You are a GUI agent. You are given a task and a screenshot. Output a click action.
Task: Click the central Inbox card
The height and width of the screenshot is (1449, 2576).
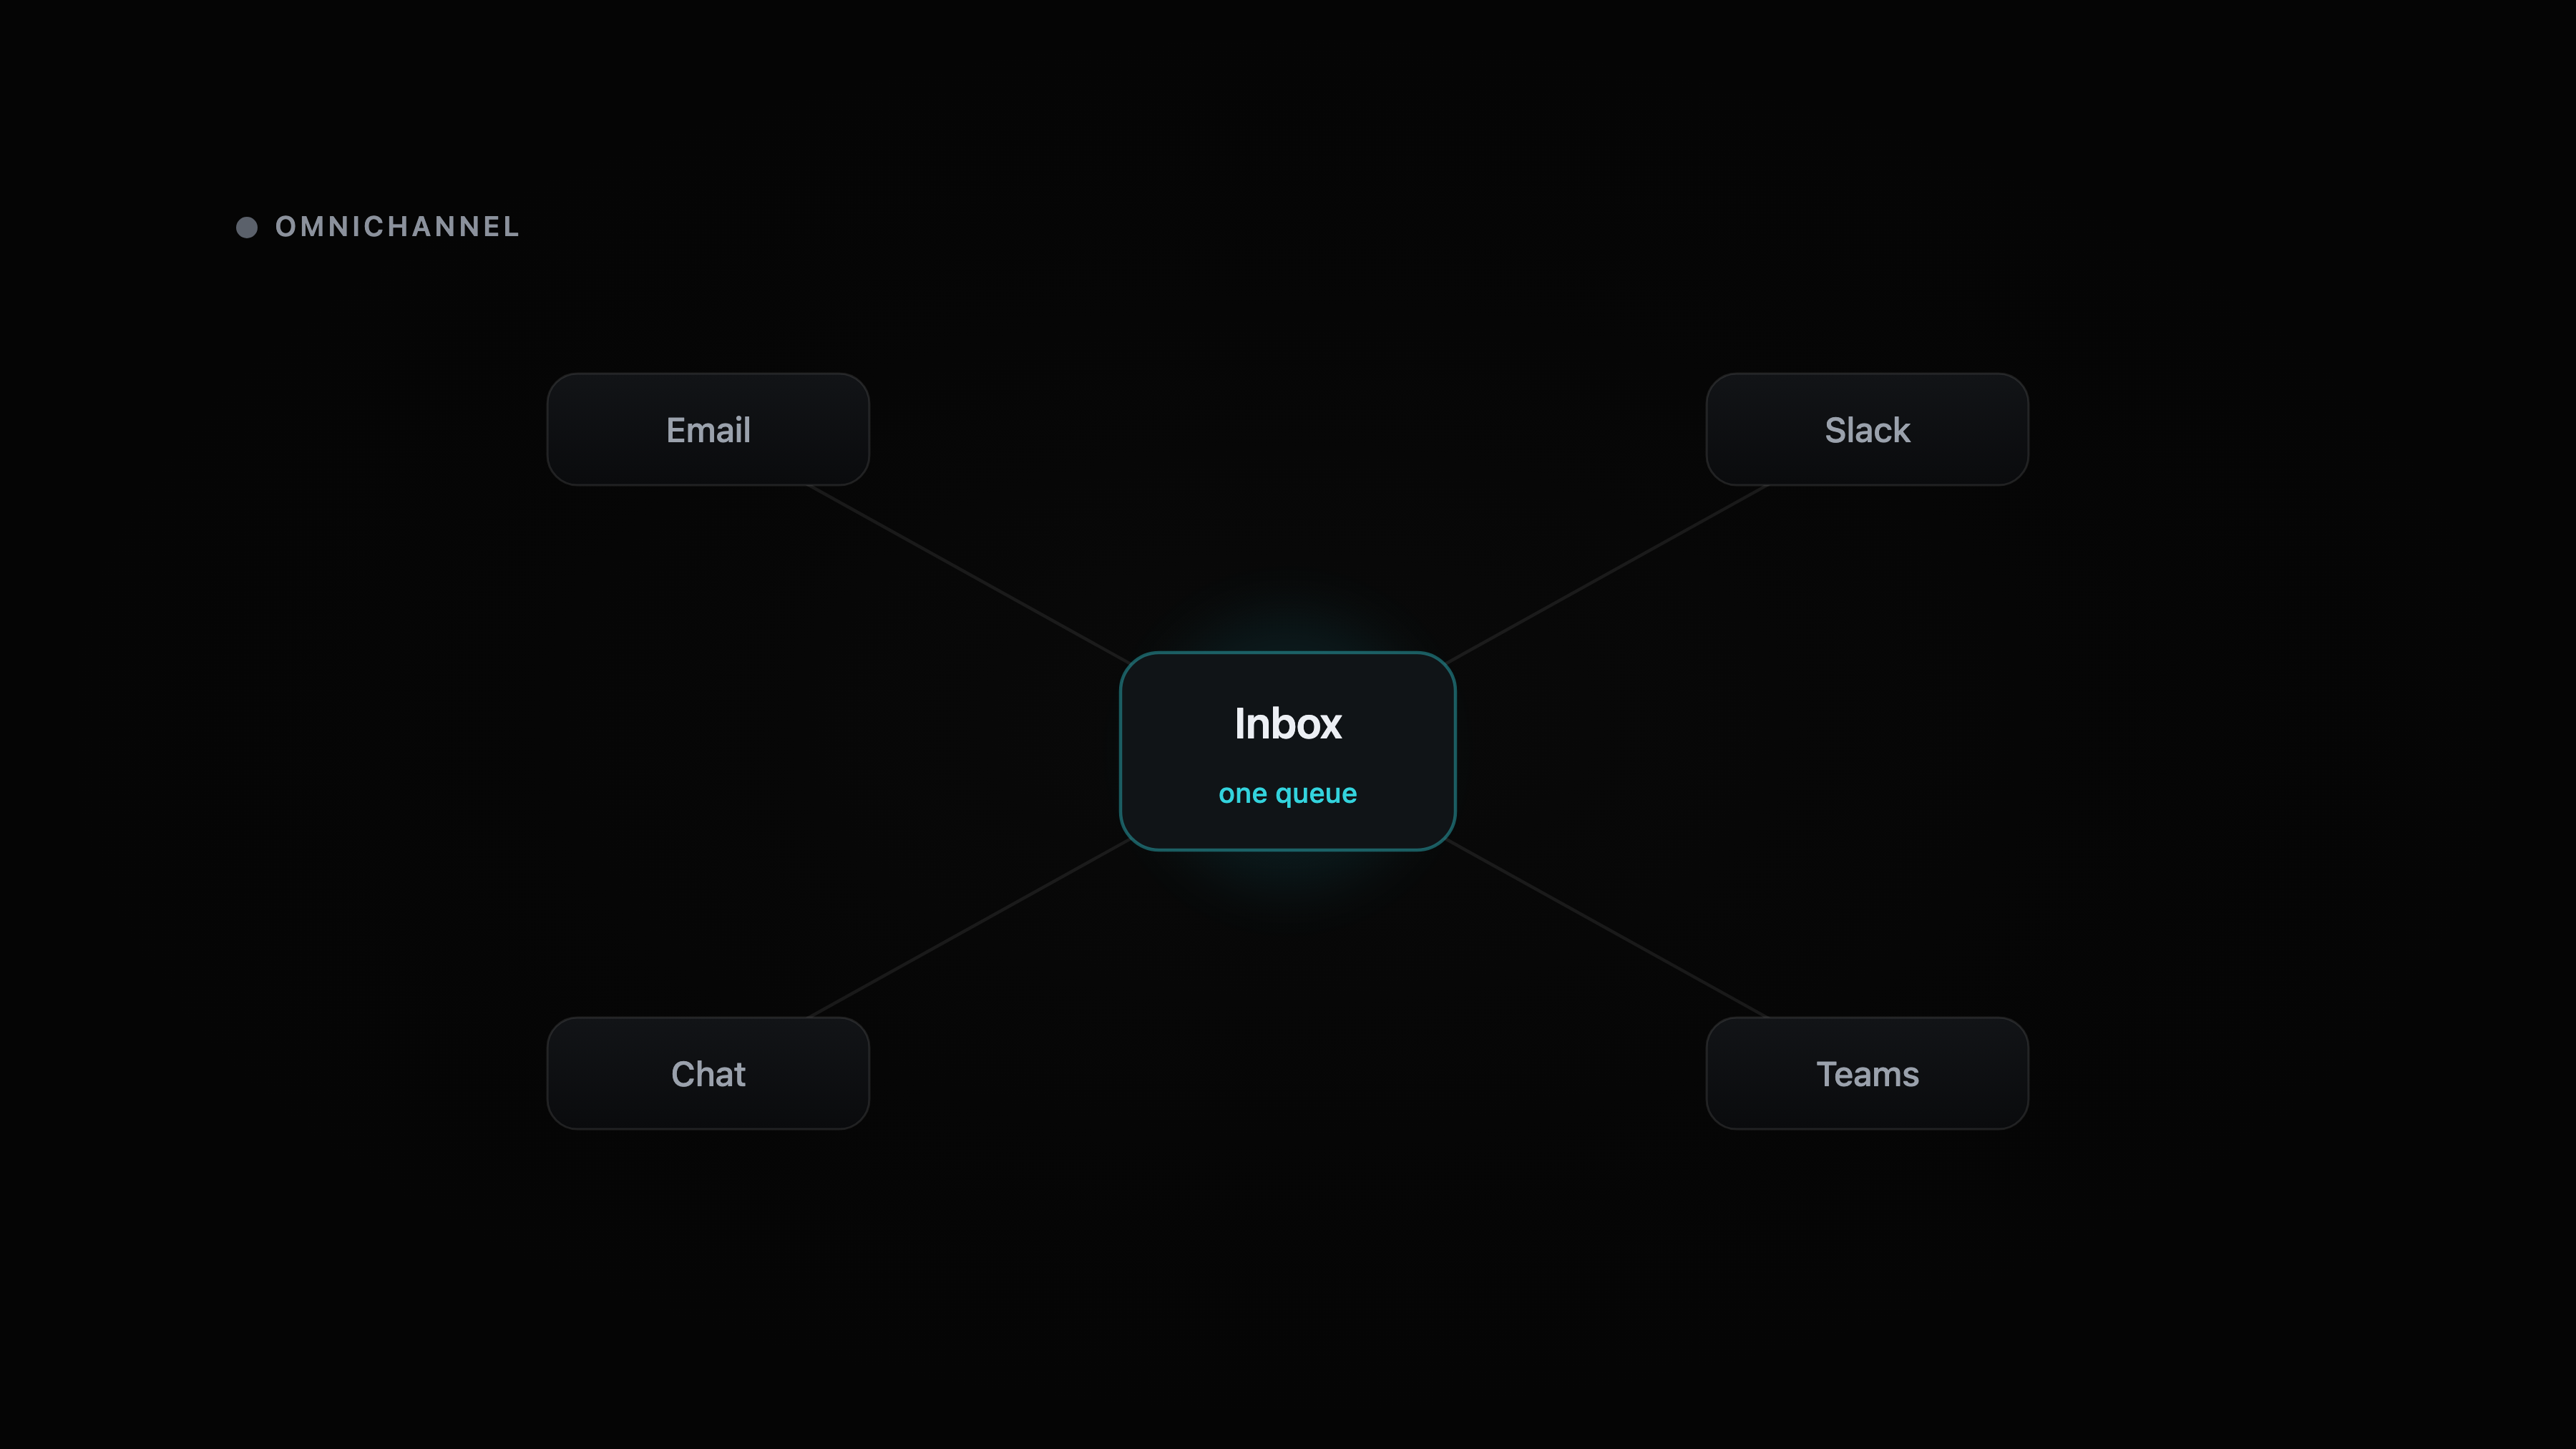pyautogui.click(x=1288, y=751)
